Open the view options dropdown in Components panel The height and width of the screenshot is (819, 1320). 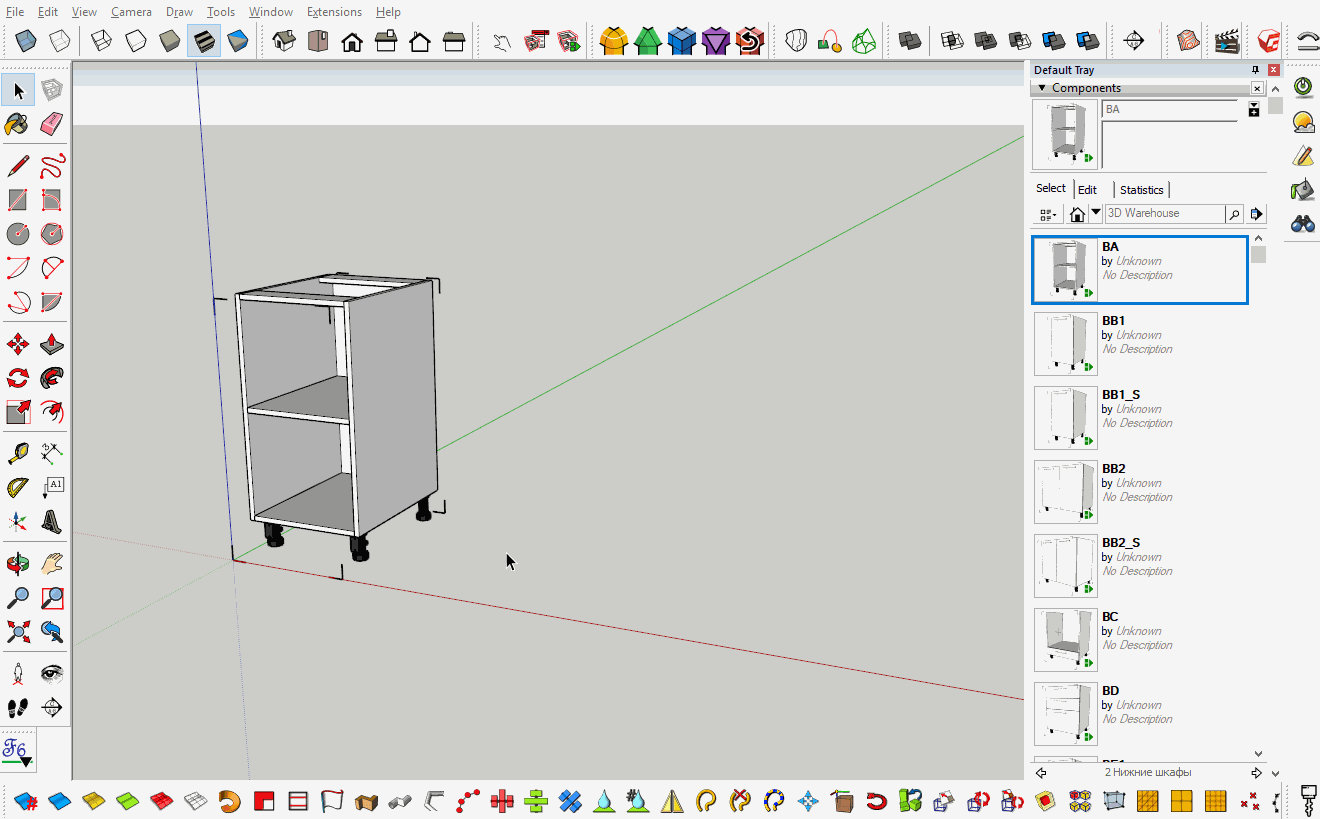pos(1048,213)
